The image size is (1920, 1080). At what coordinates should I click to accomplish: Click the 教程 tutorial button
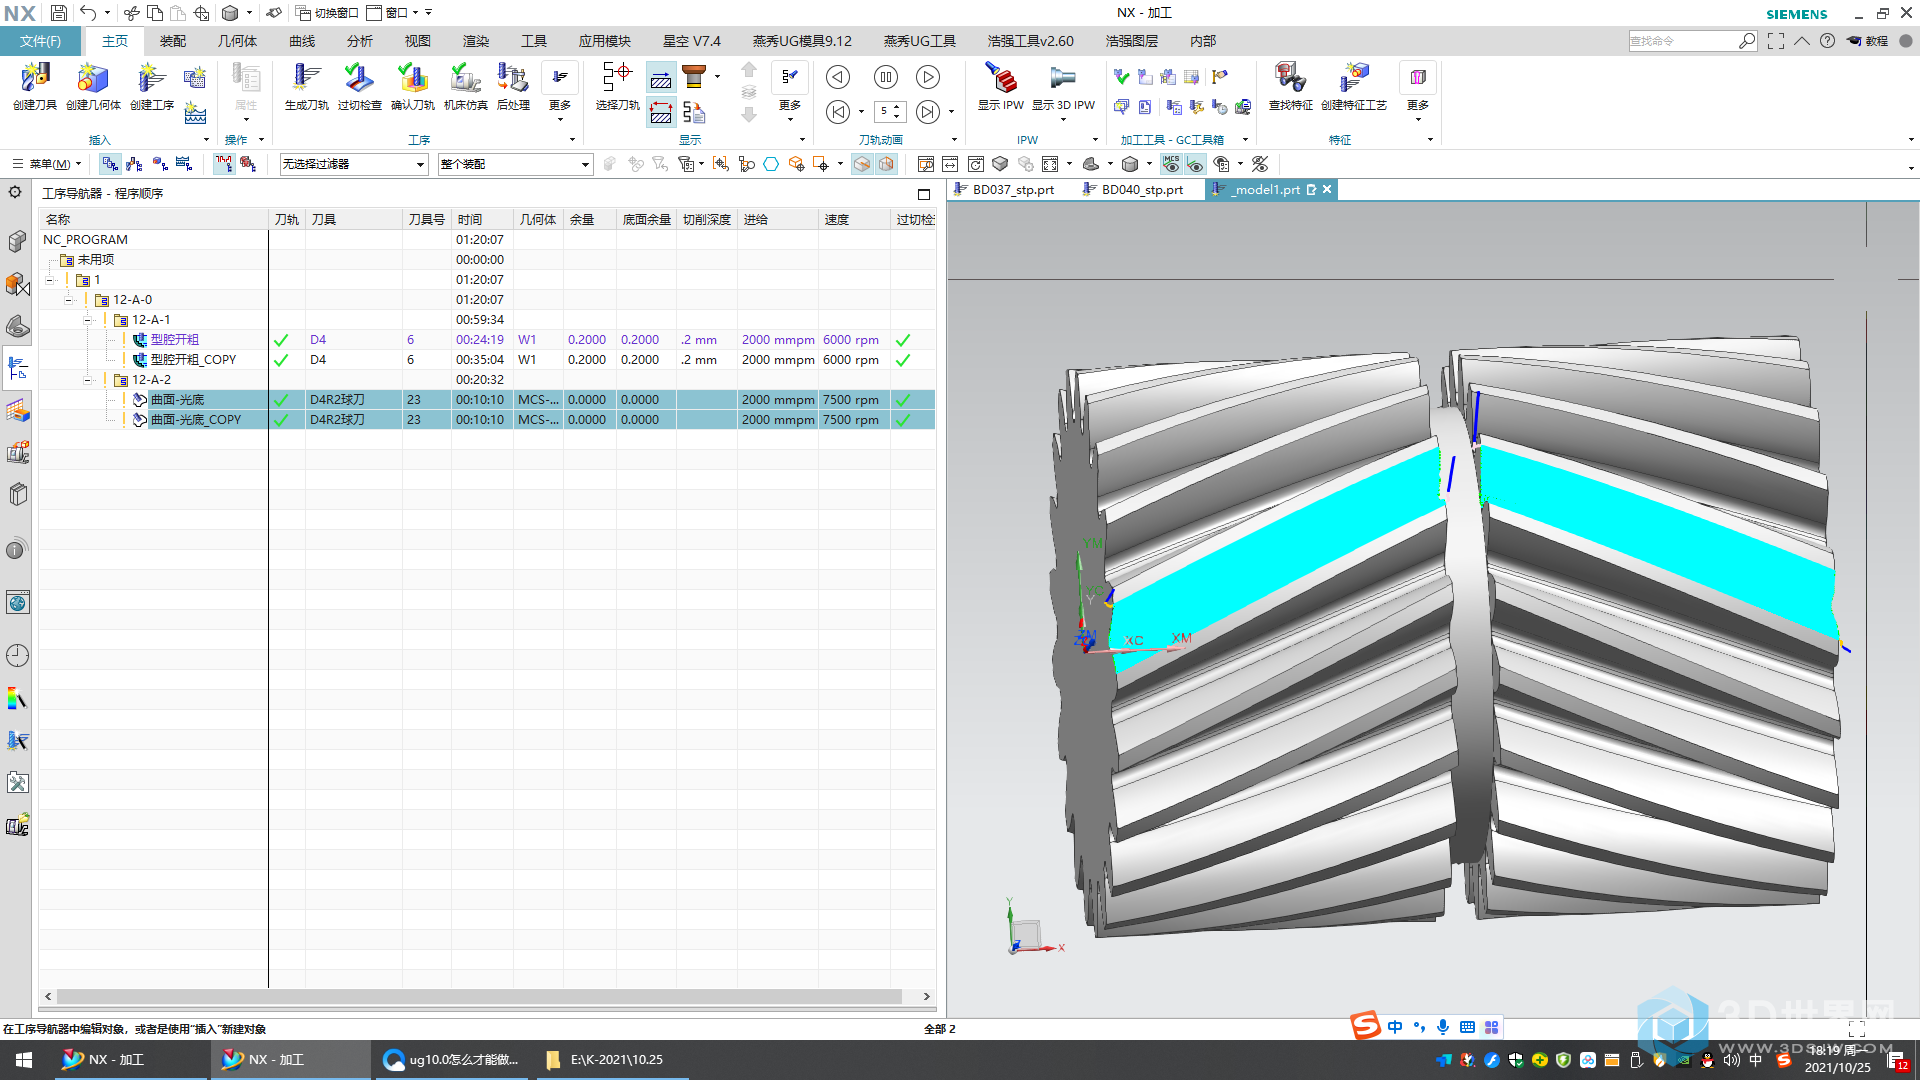pos(1868,41)
